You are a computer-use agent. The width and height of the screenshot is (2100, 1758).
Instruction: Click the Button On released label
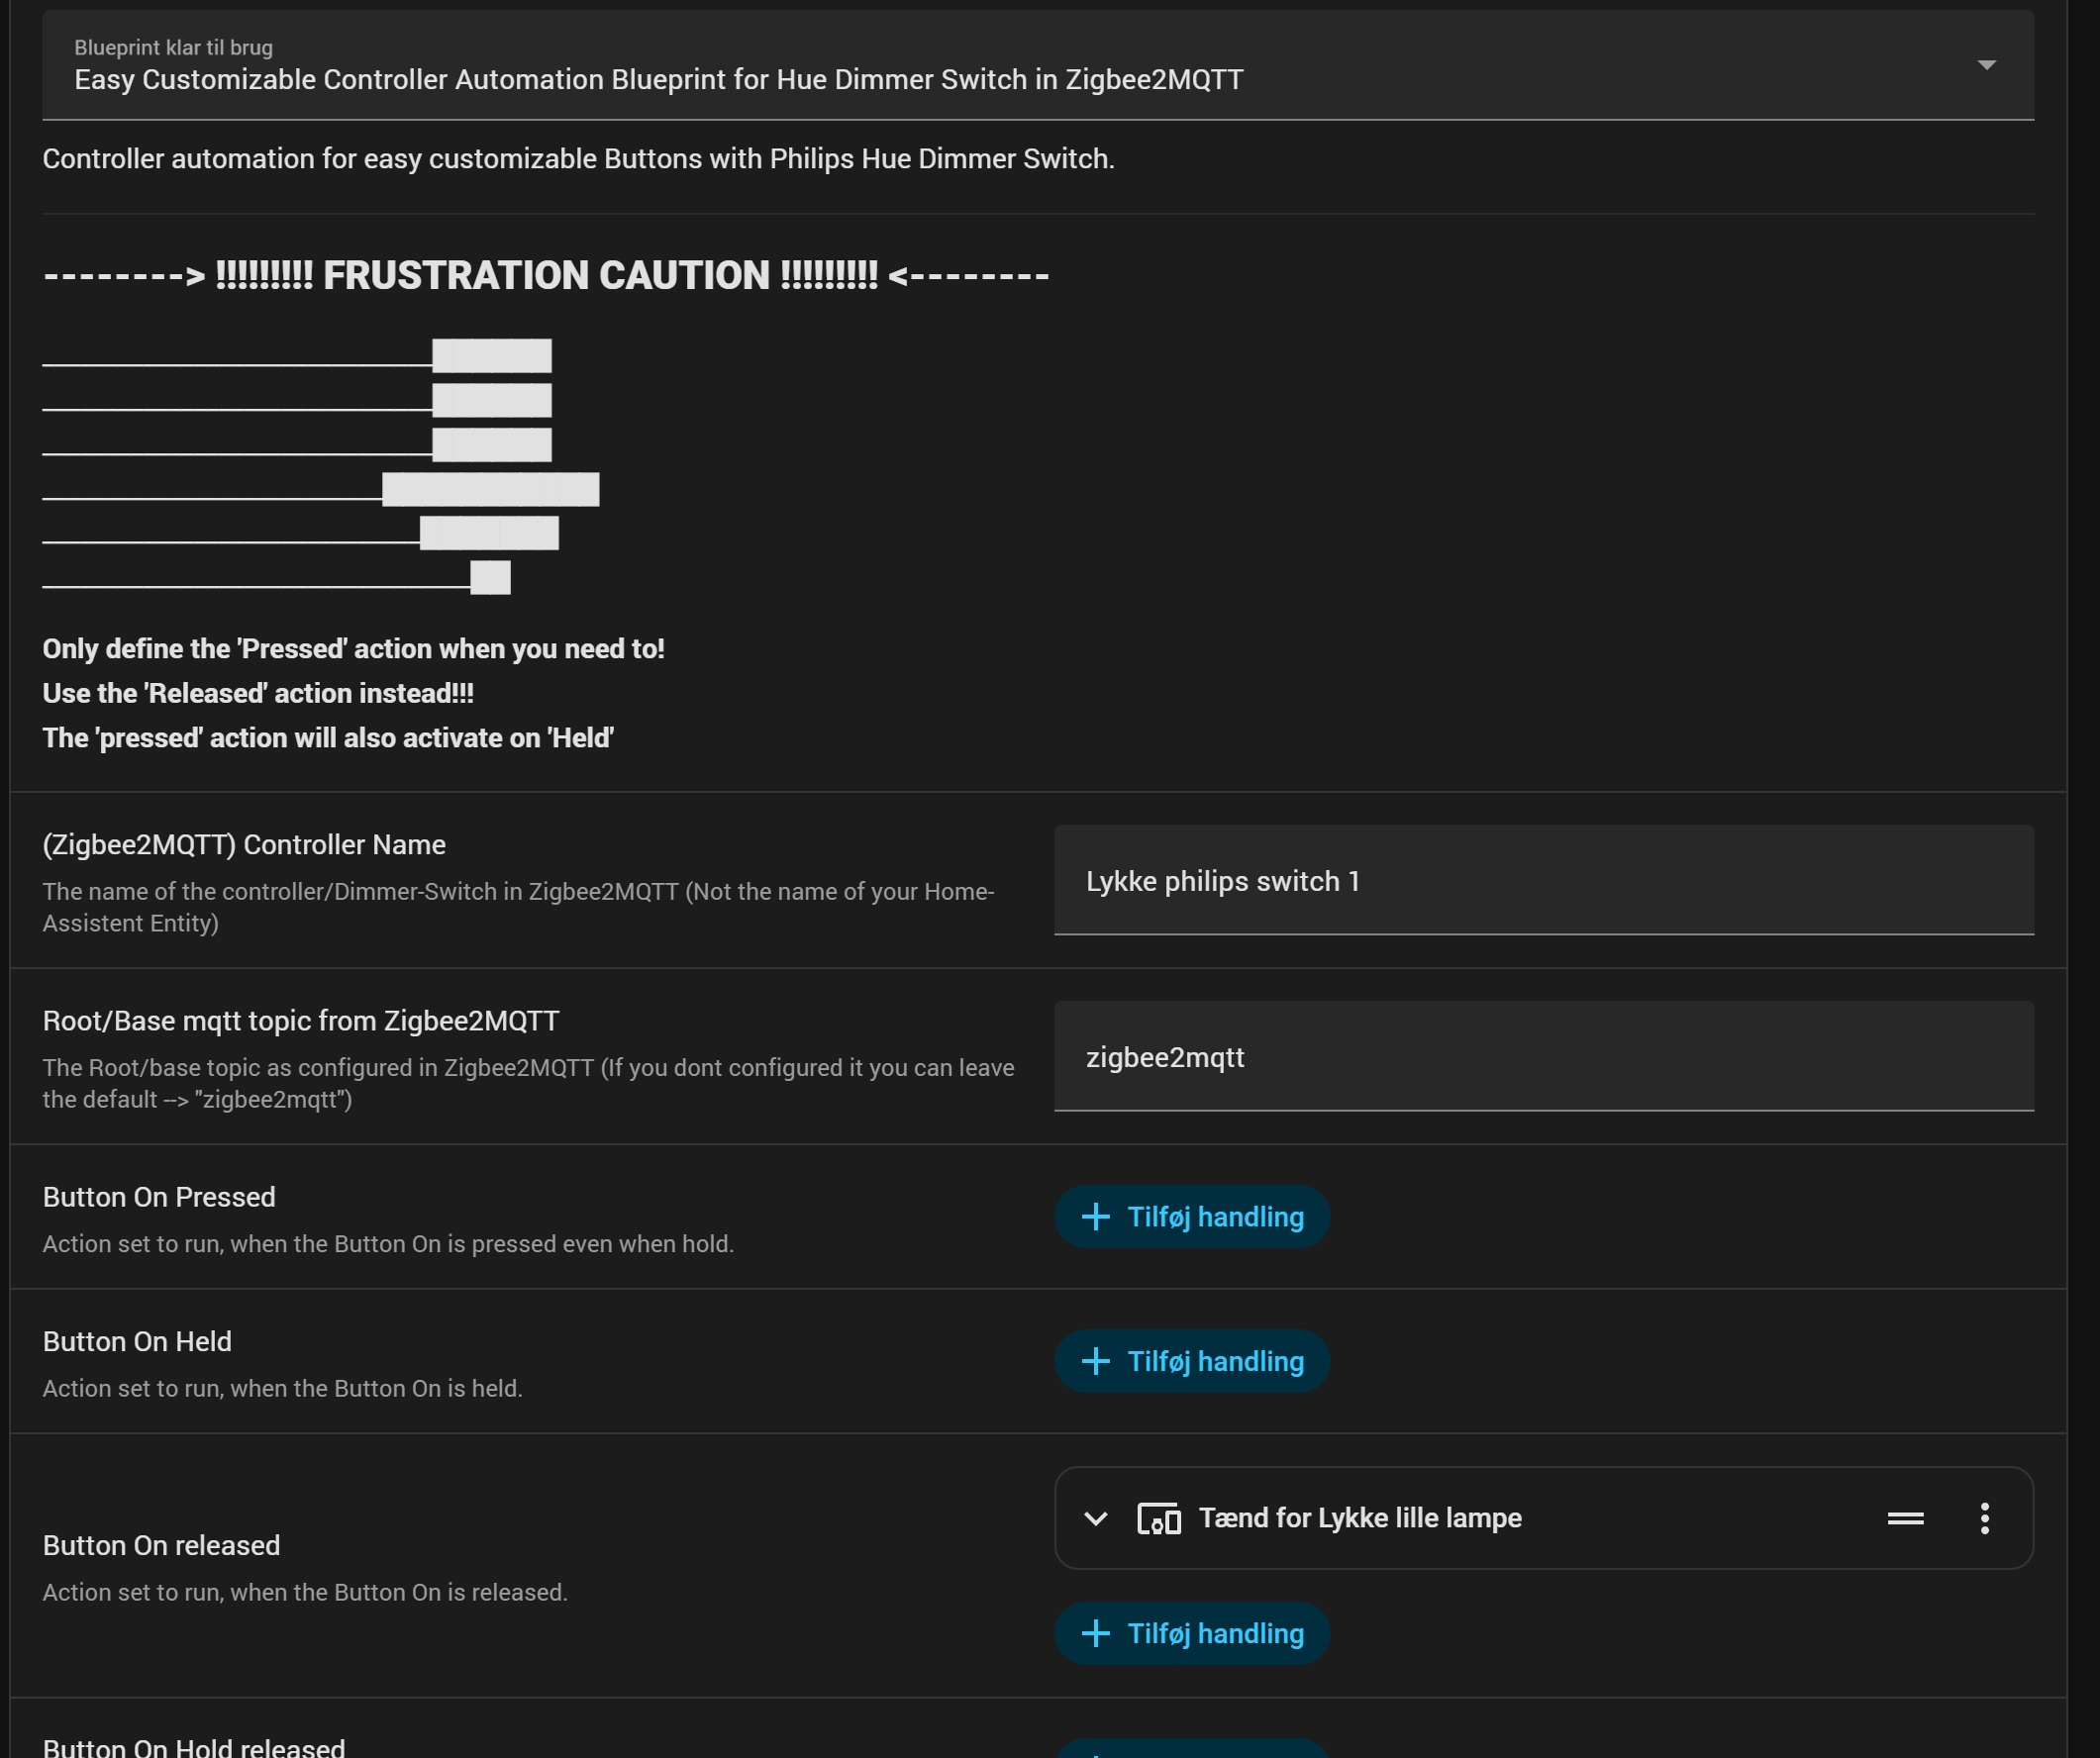pyautogui.click(x=161, y=1545)
